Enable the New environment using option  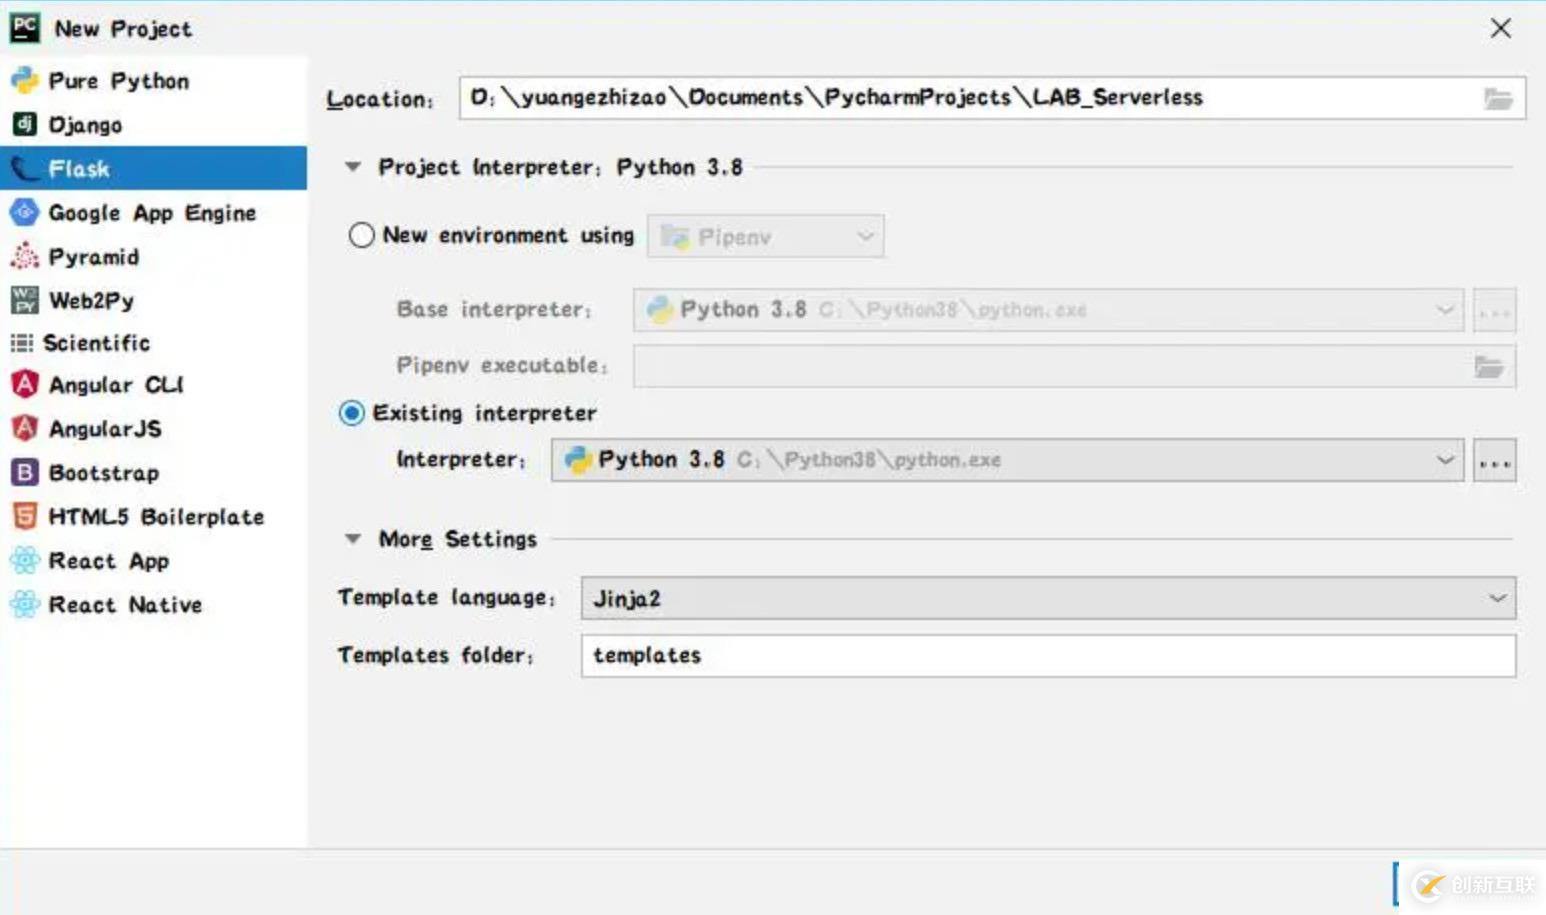coord(361,236)
